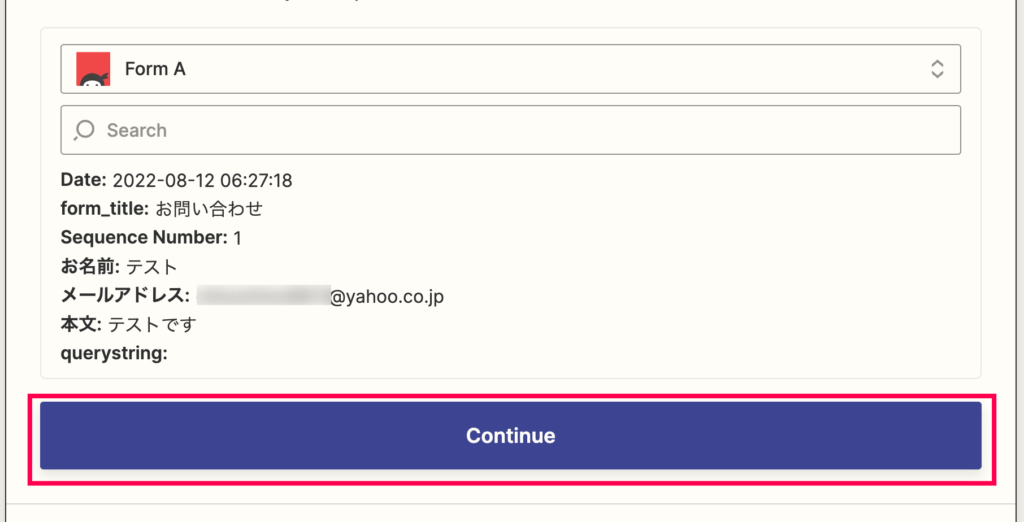The height and width of the screenshot is (522, 1024).
Task: Open the Form A record selector
Action: pos(511,69)
